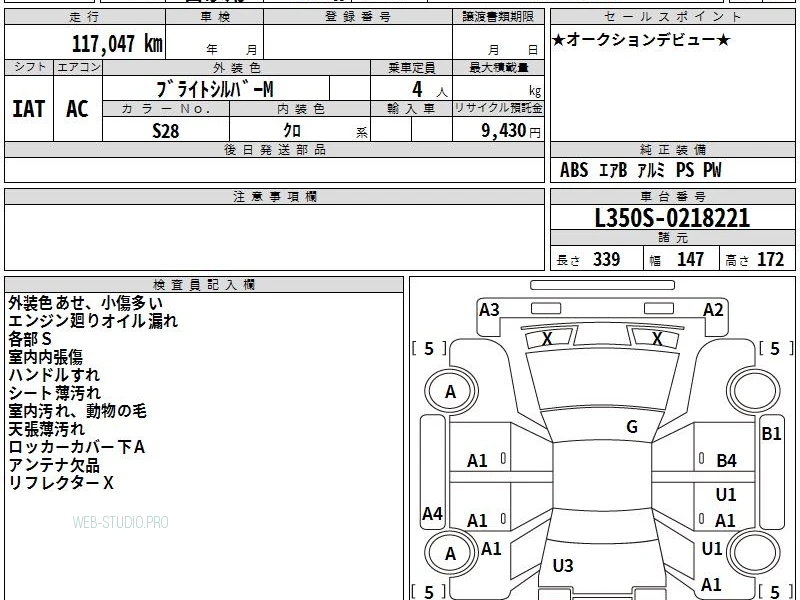Click the AC air conditioner cell

(78, 109)
